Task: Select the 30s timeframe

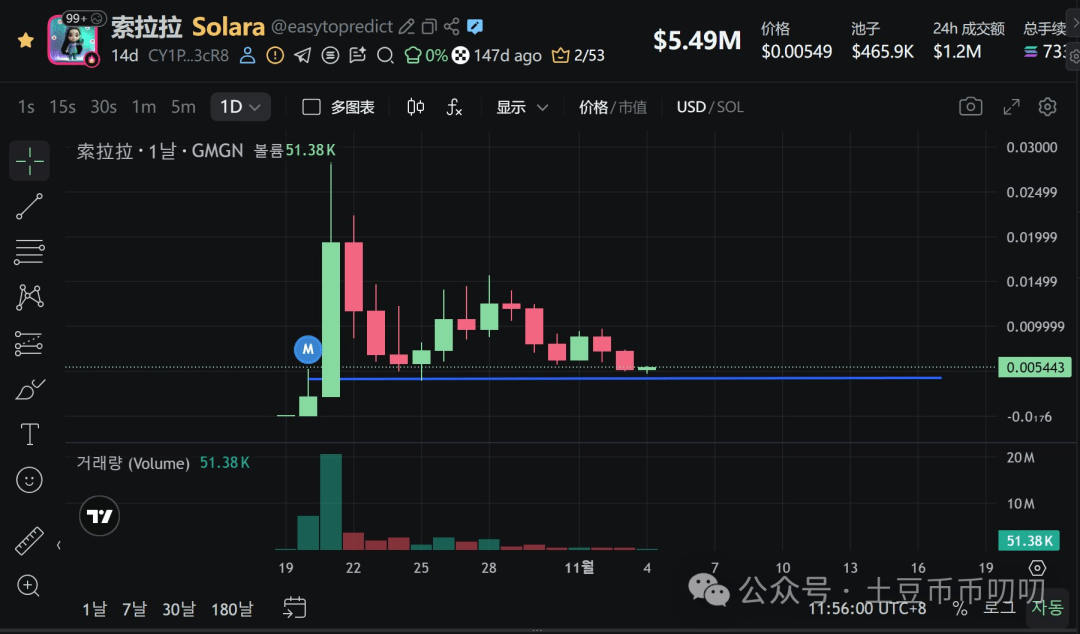Action: point(103,107)
